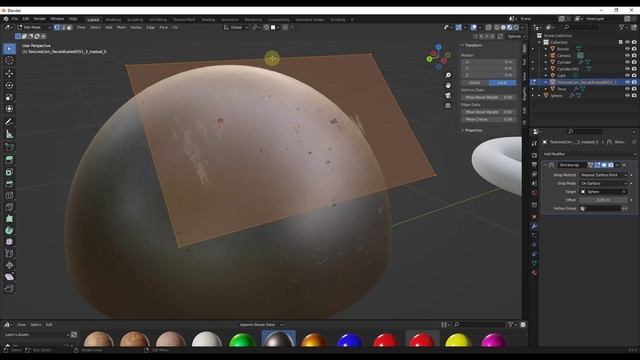
Task: Select the Add Cube tool
Action: (x=9, y=147)
